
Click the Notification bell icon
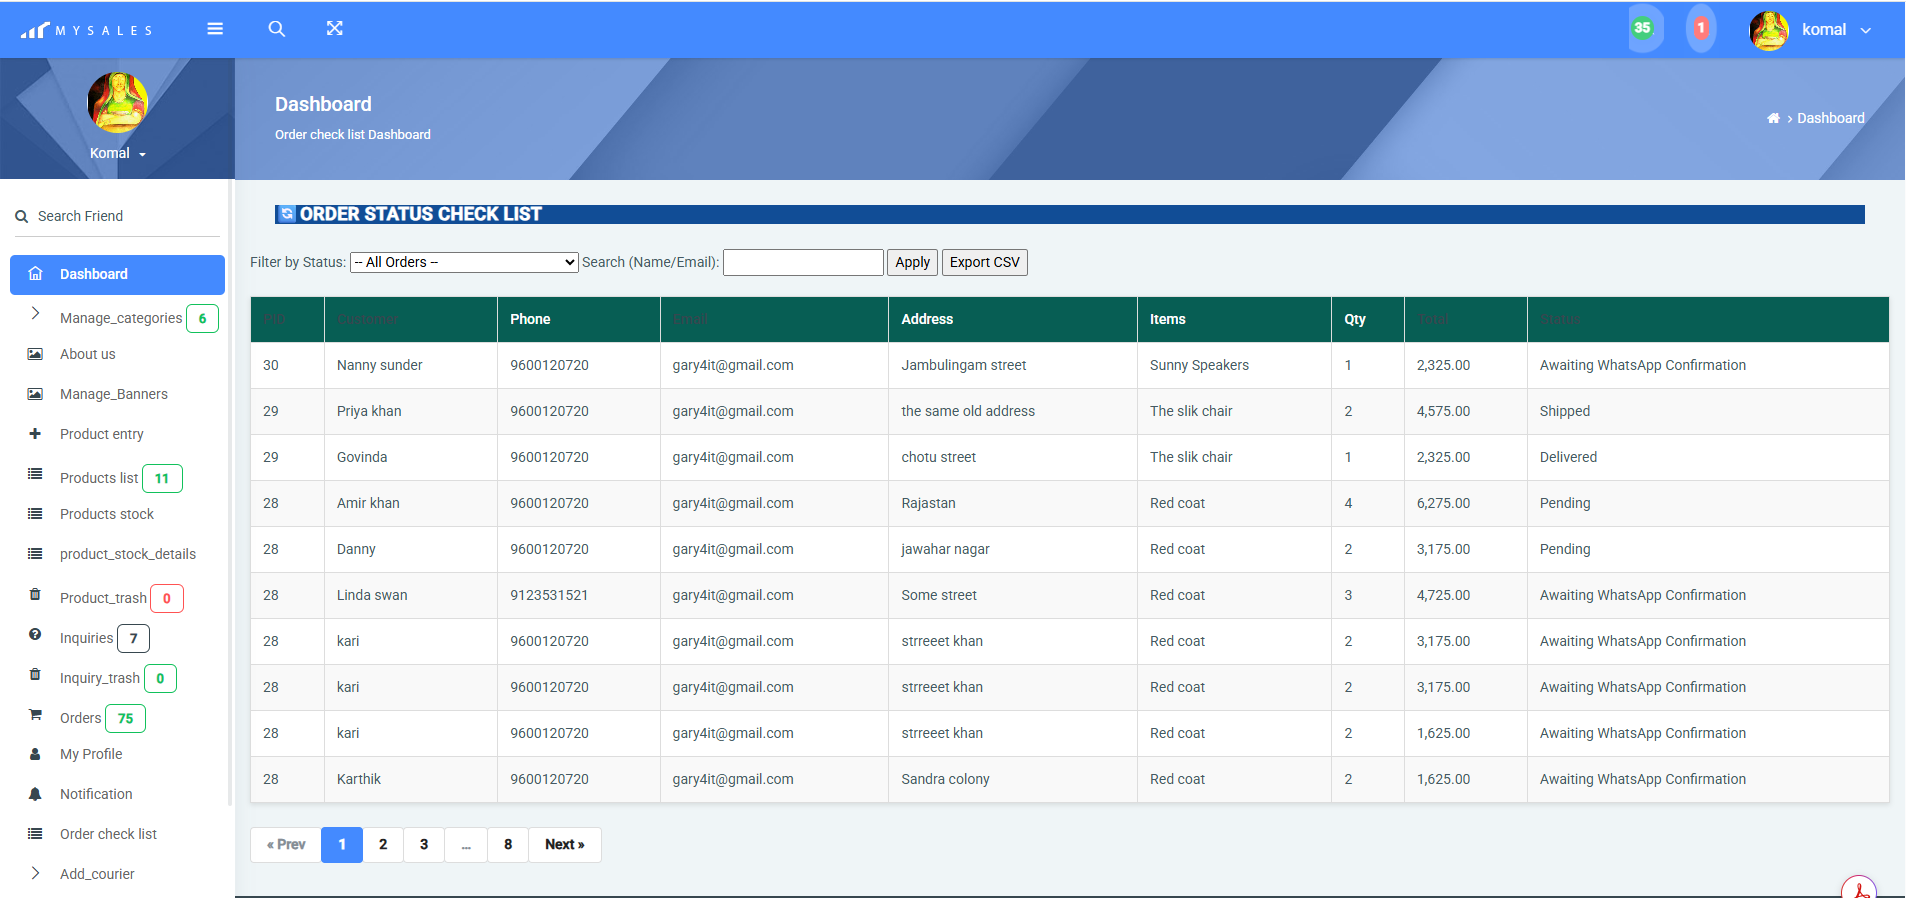coord(35,794)
